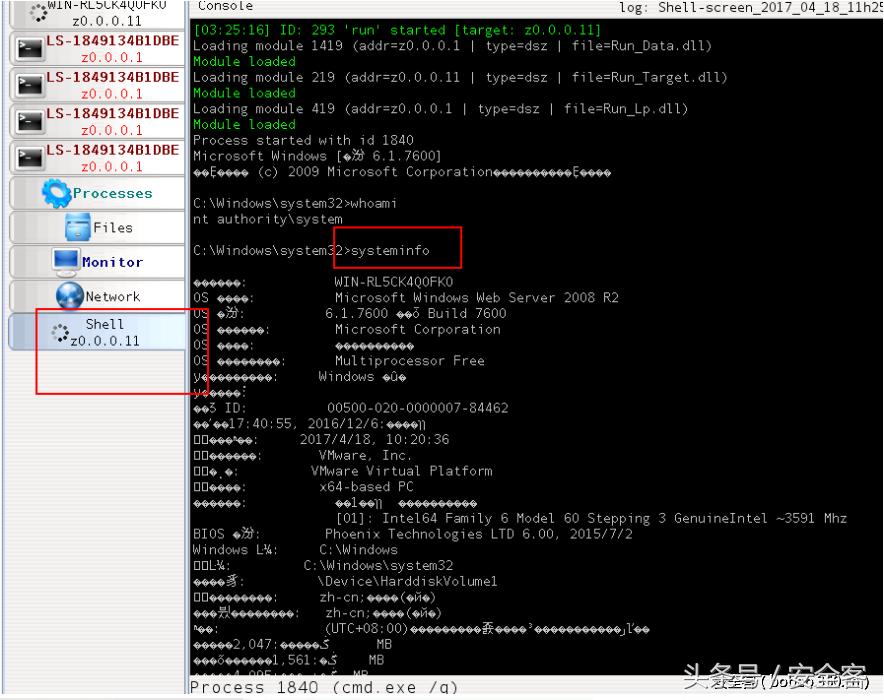Open the Files panel drive icon
The height and width of the screenshot is (700, 884).
77,227
